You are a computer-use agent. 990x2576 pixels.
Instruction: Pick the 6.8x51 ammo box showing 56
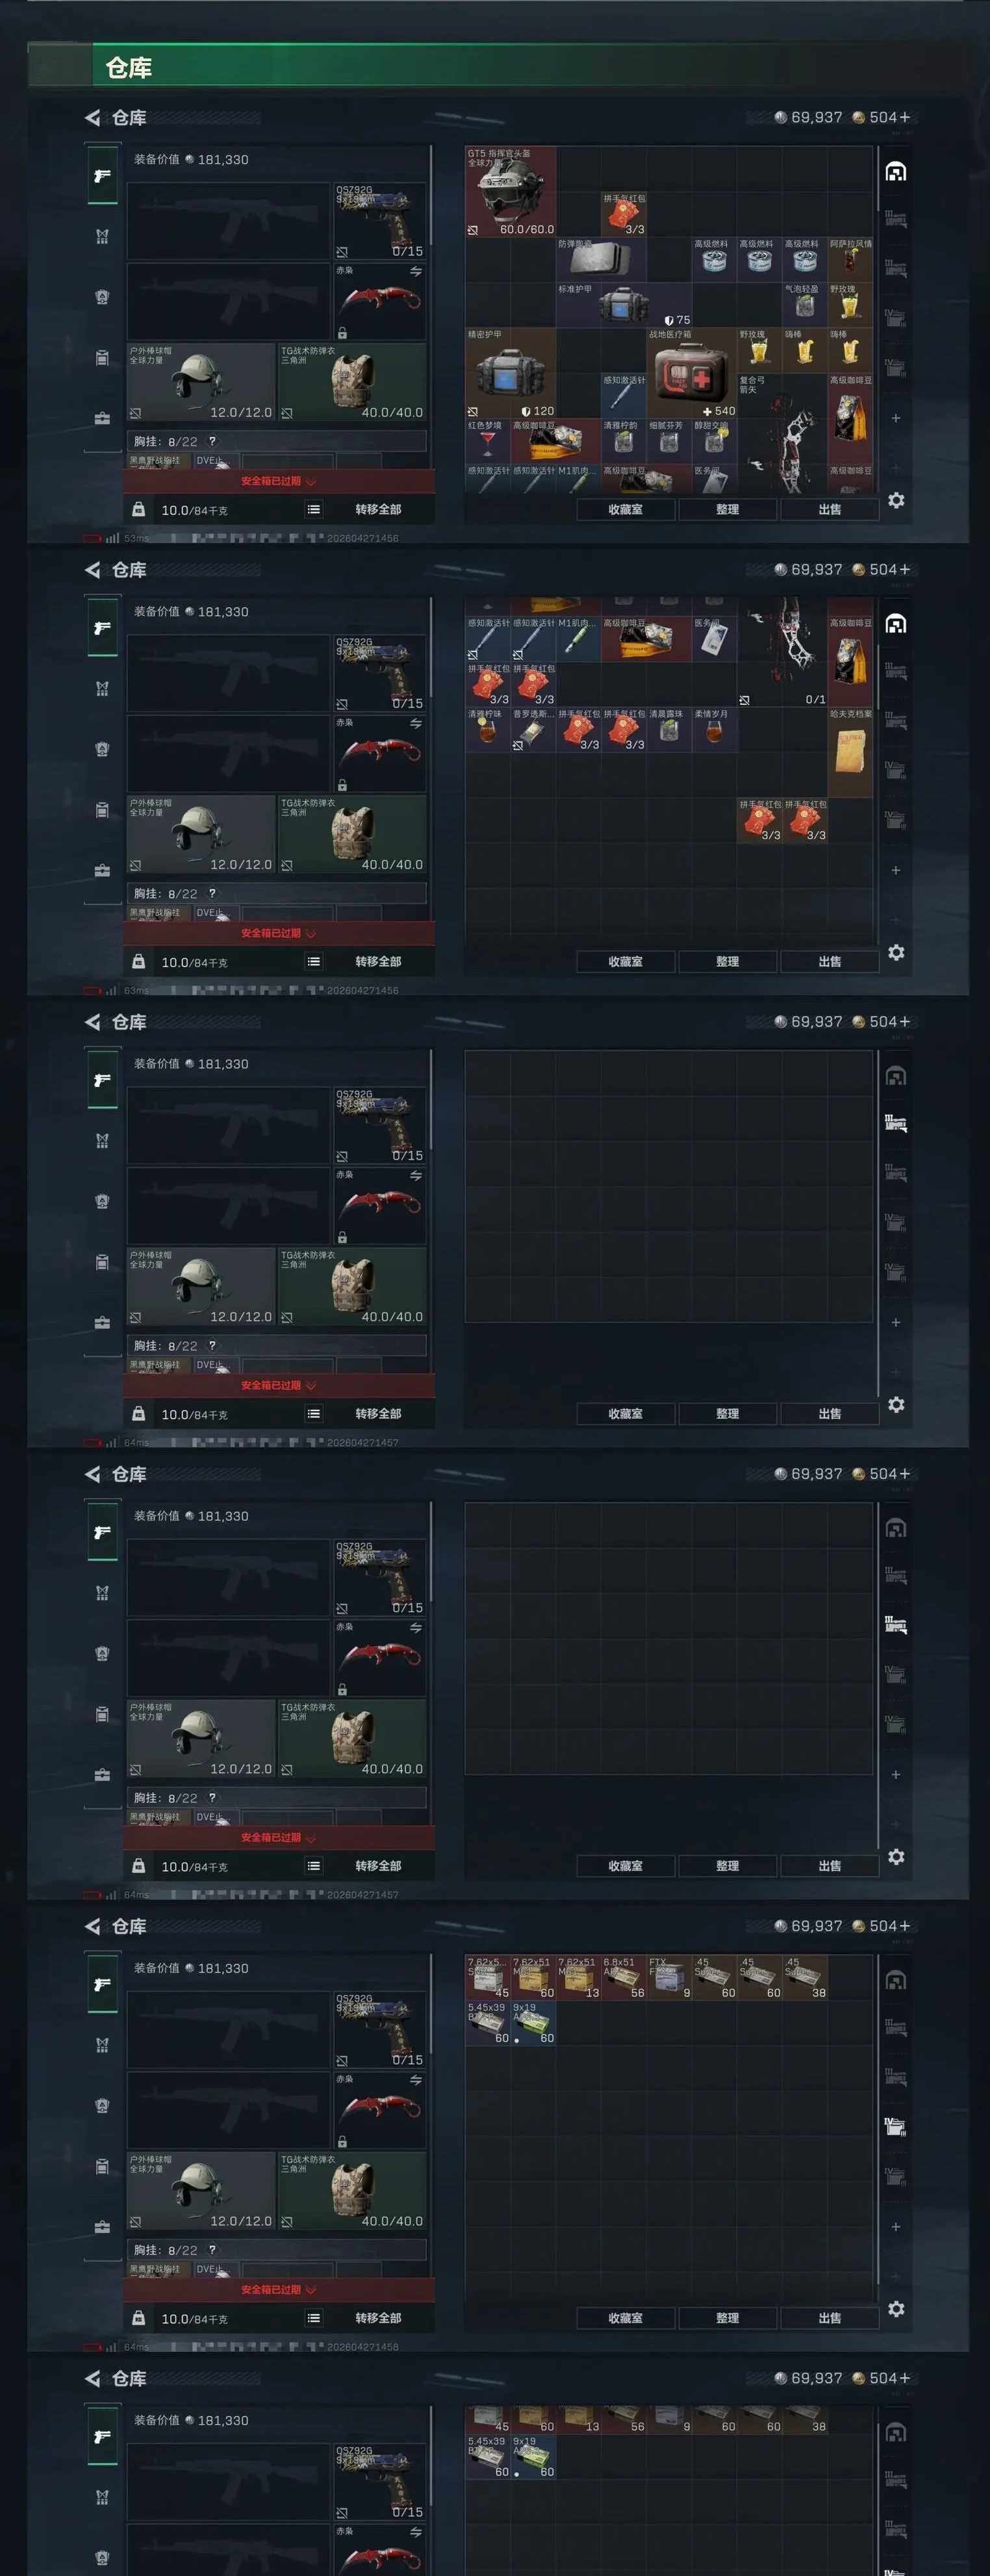click(x=624, y=1978)
